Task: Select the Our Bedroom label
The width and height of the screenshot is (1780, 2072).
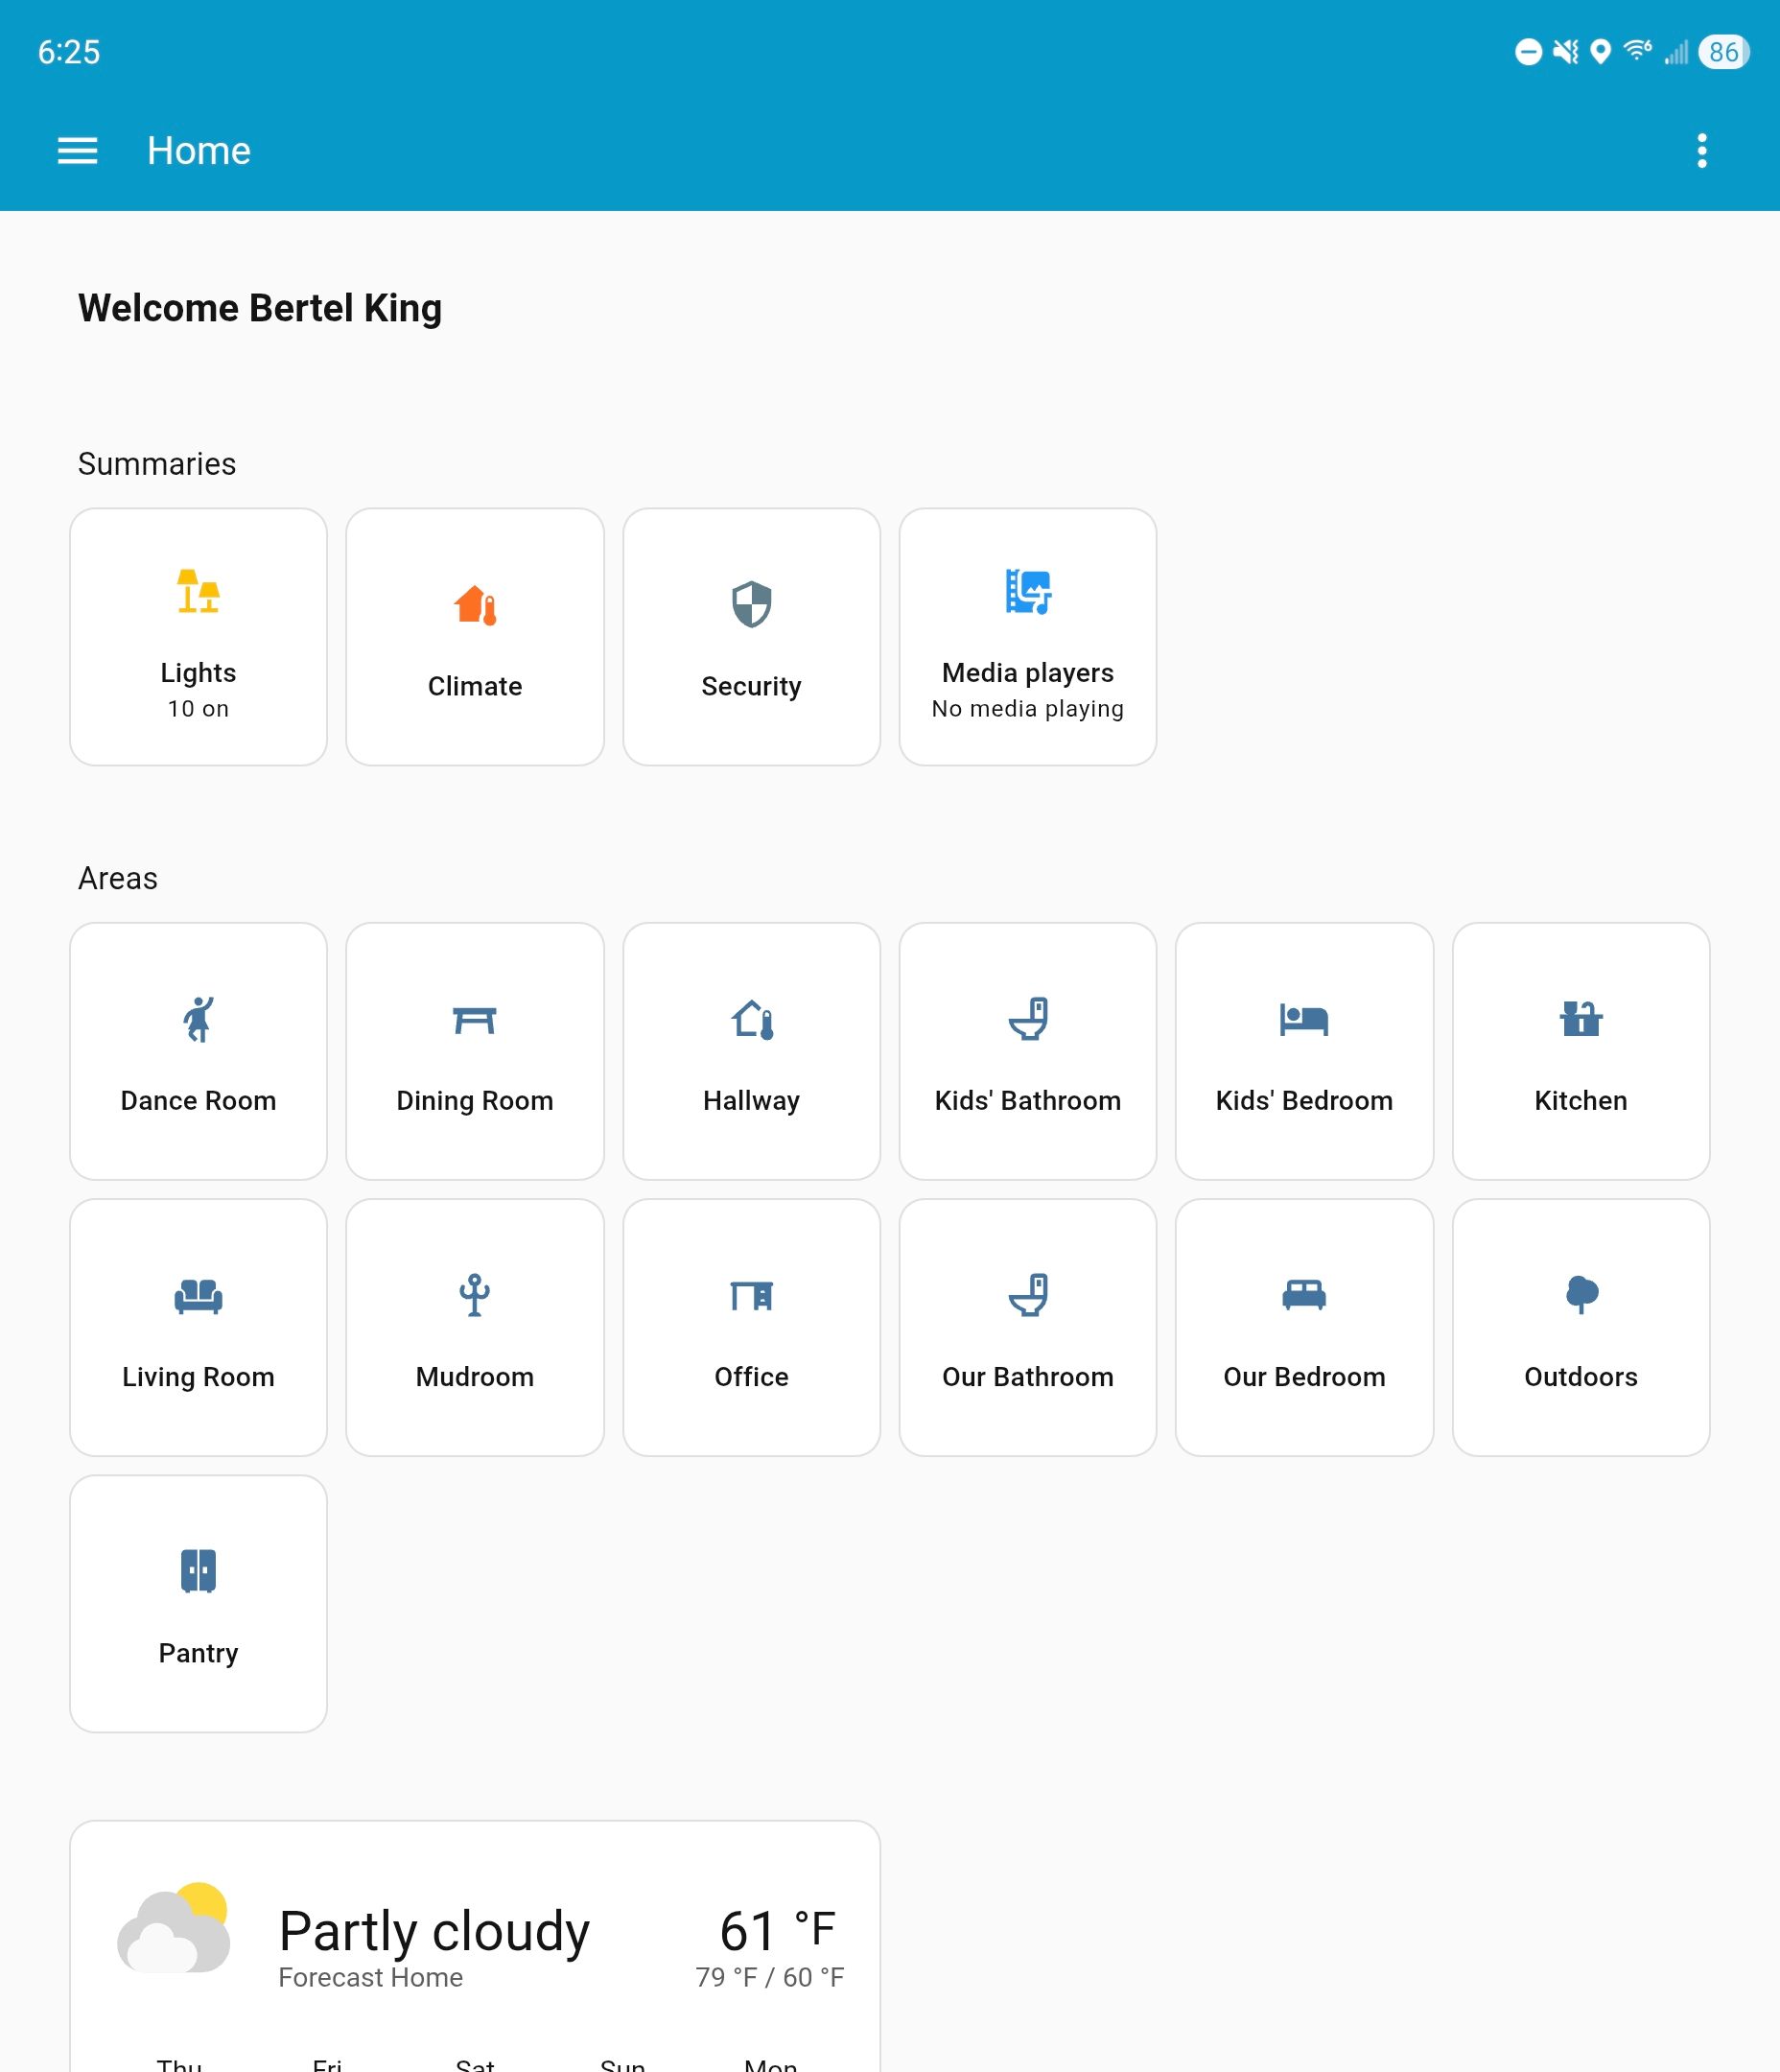Action: 1304,1377
